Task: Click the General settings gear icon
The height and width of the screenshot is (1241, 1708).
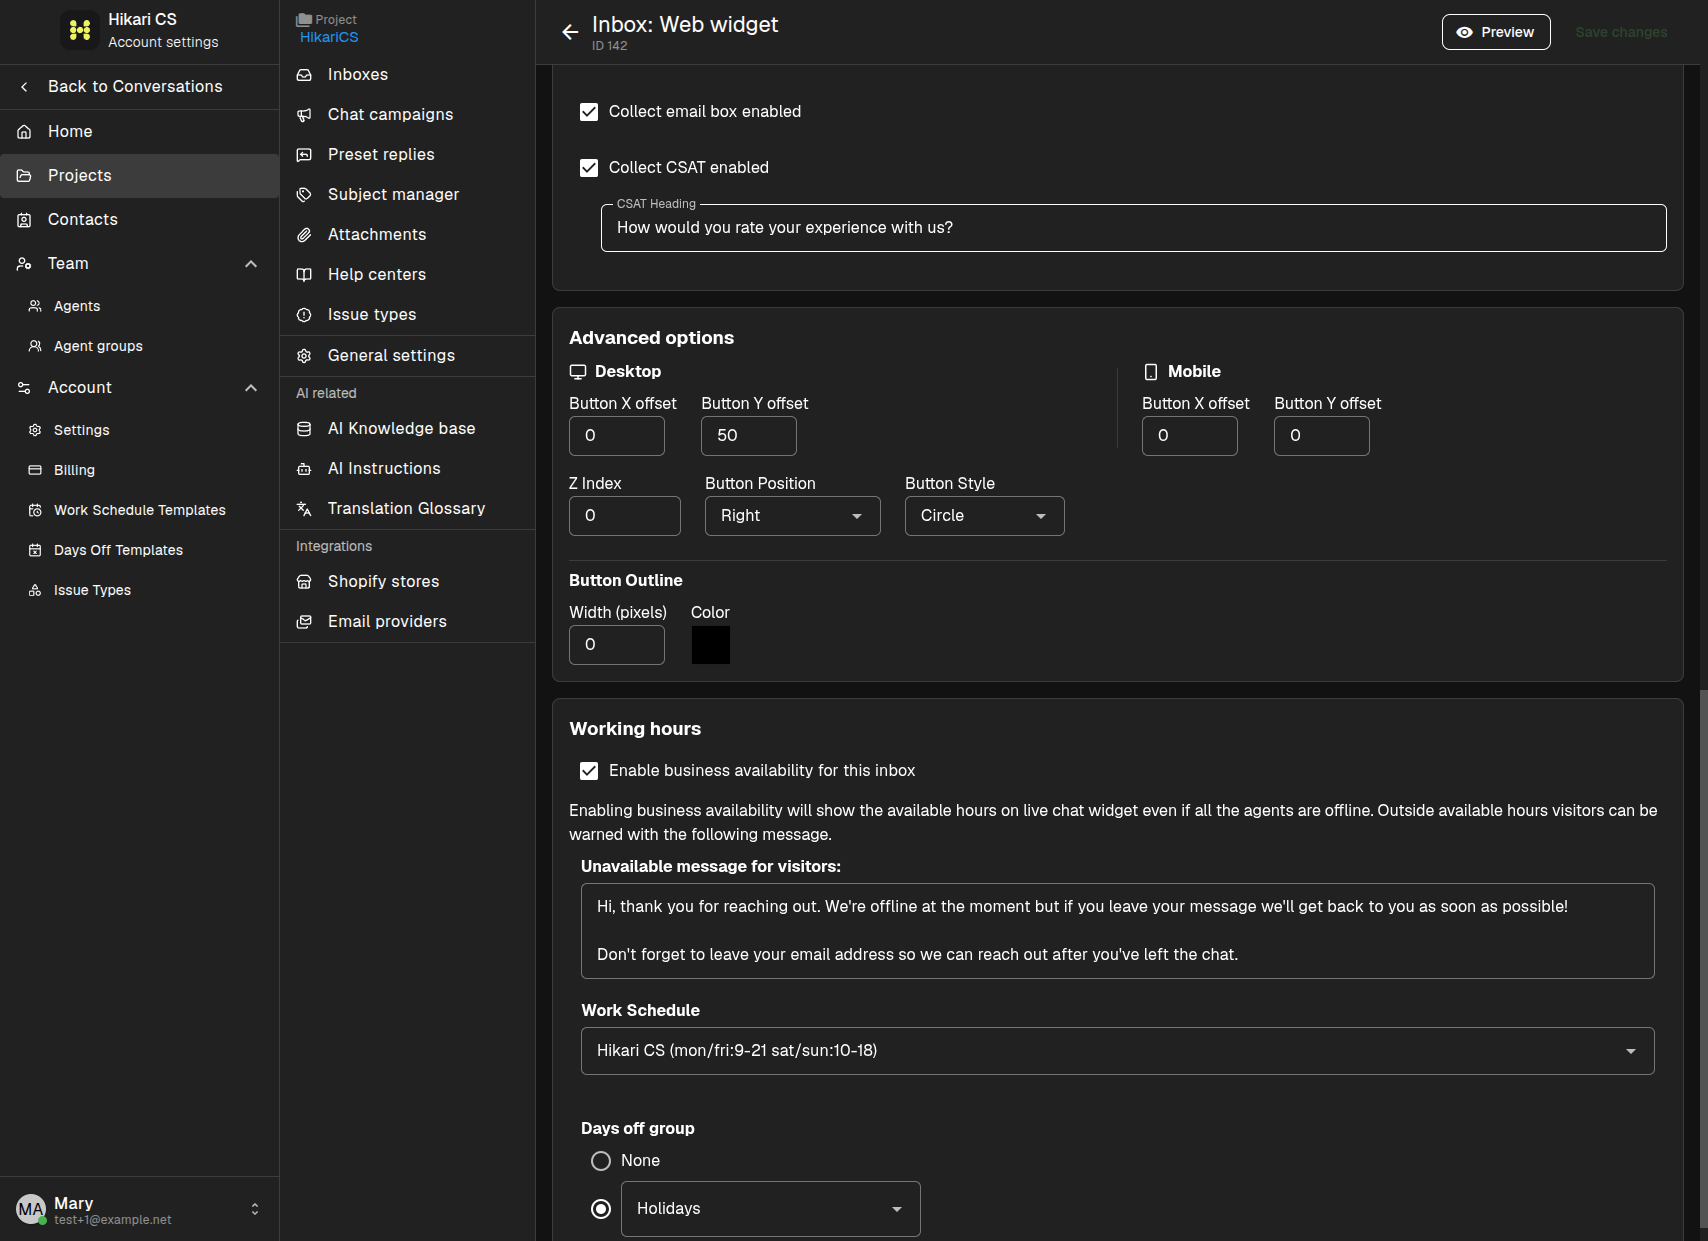Action: tap(304, 356)
